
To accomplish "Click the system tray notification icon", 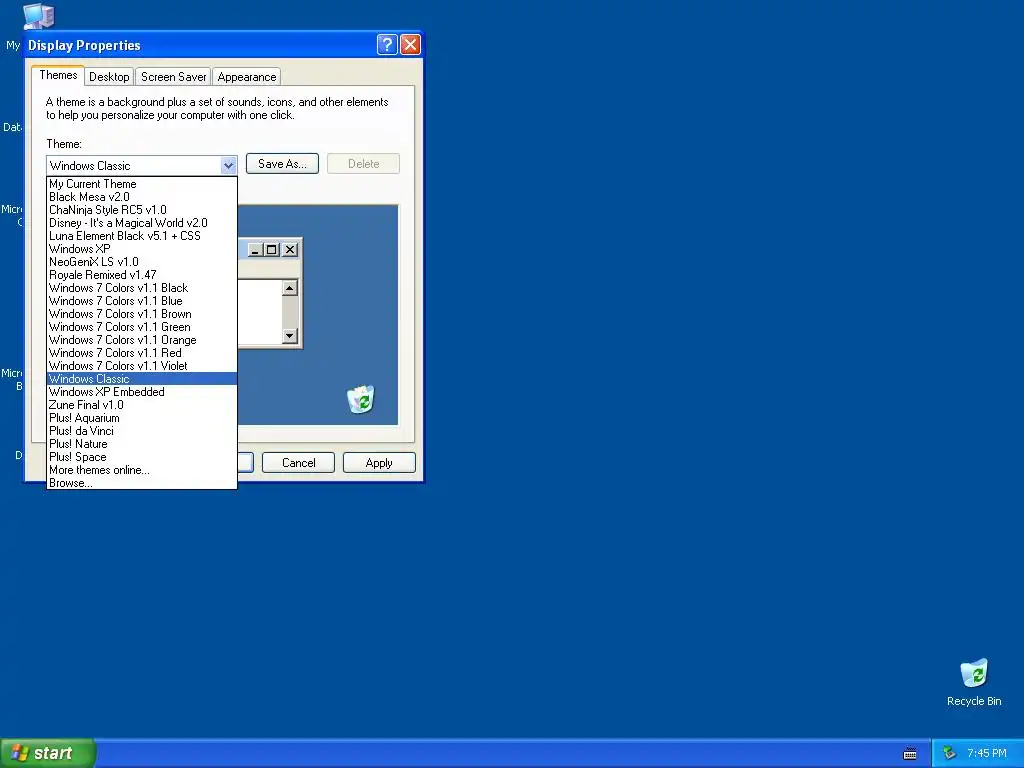I will coord(949,753).
